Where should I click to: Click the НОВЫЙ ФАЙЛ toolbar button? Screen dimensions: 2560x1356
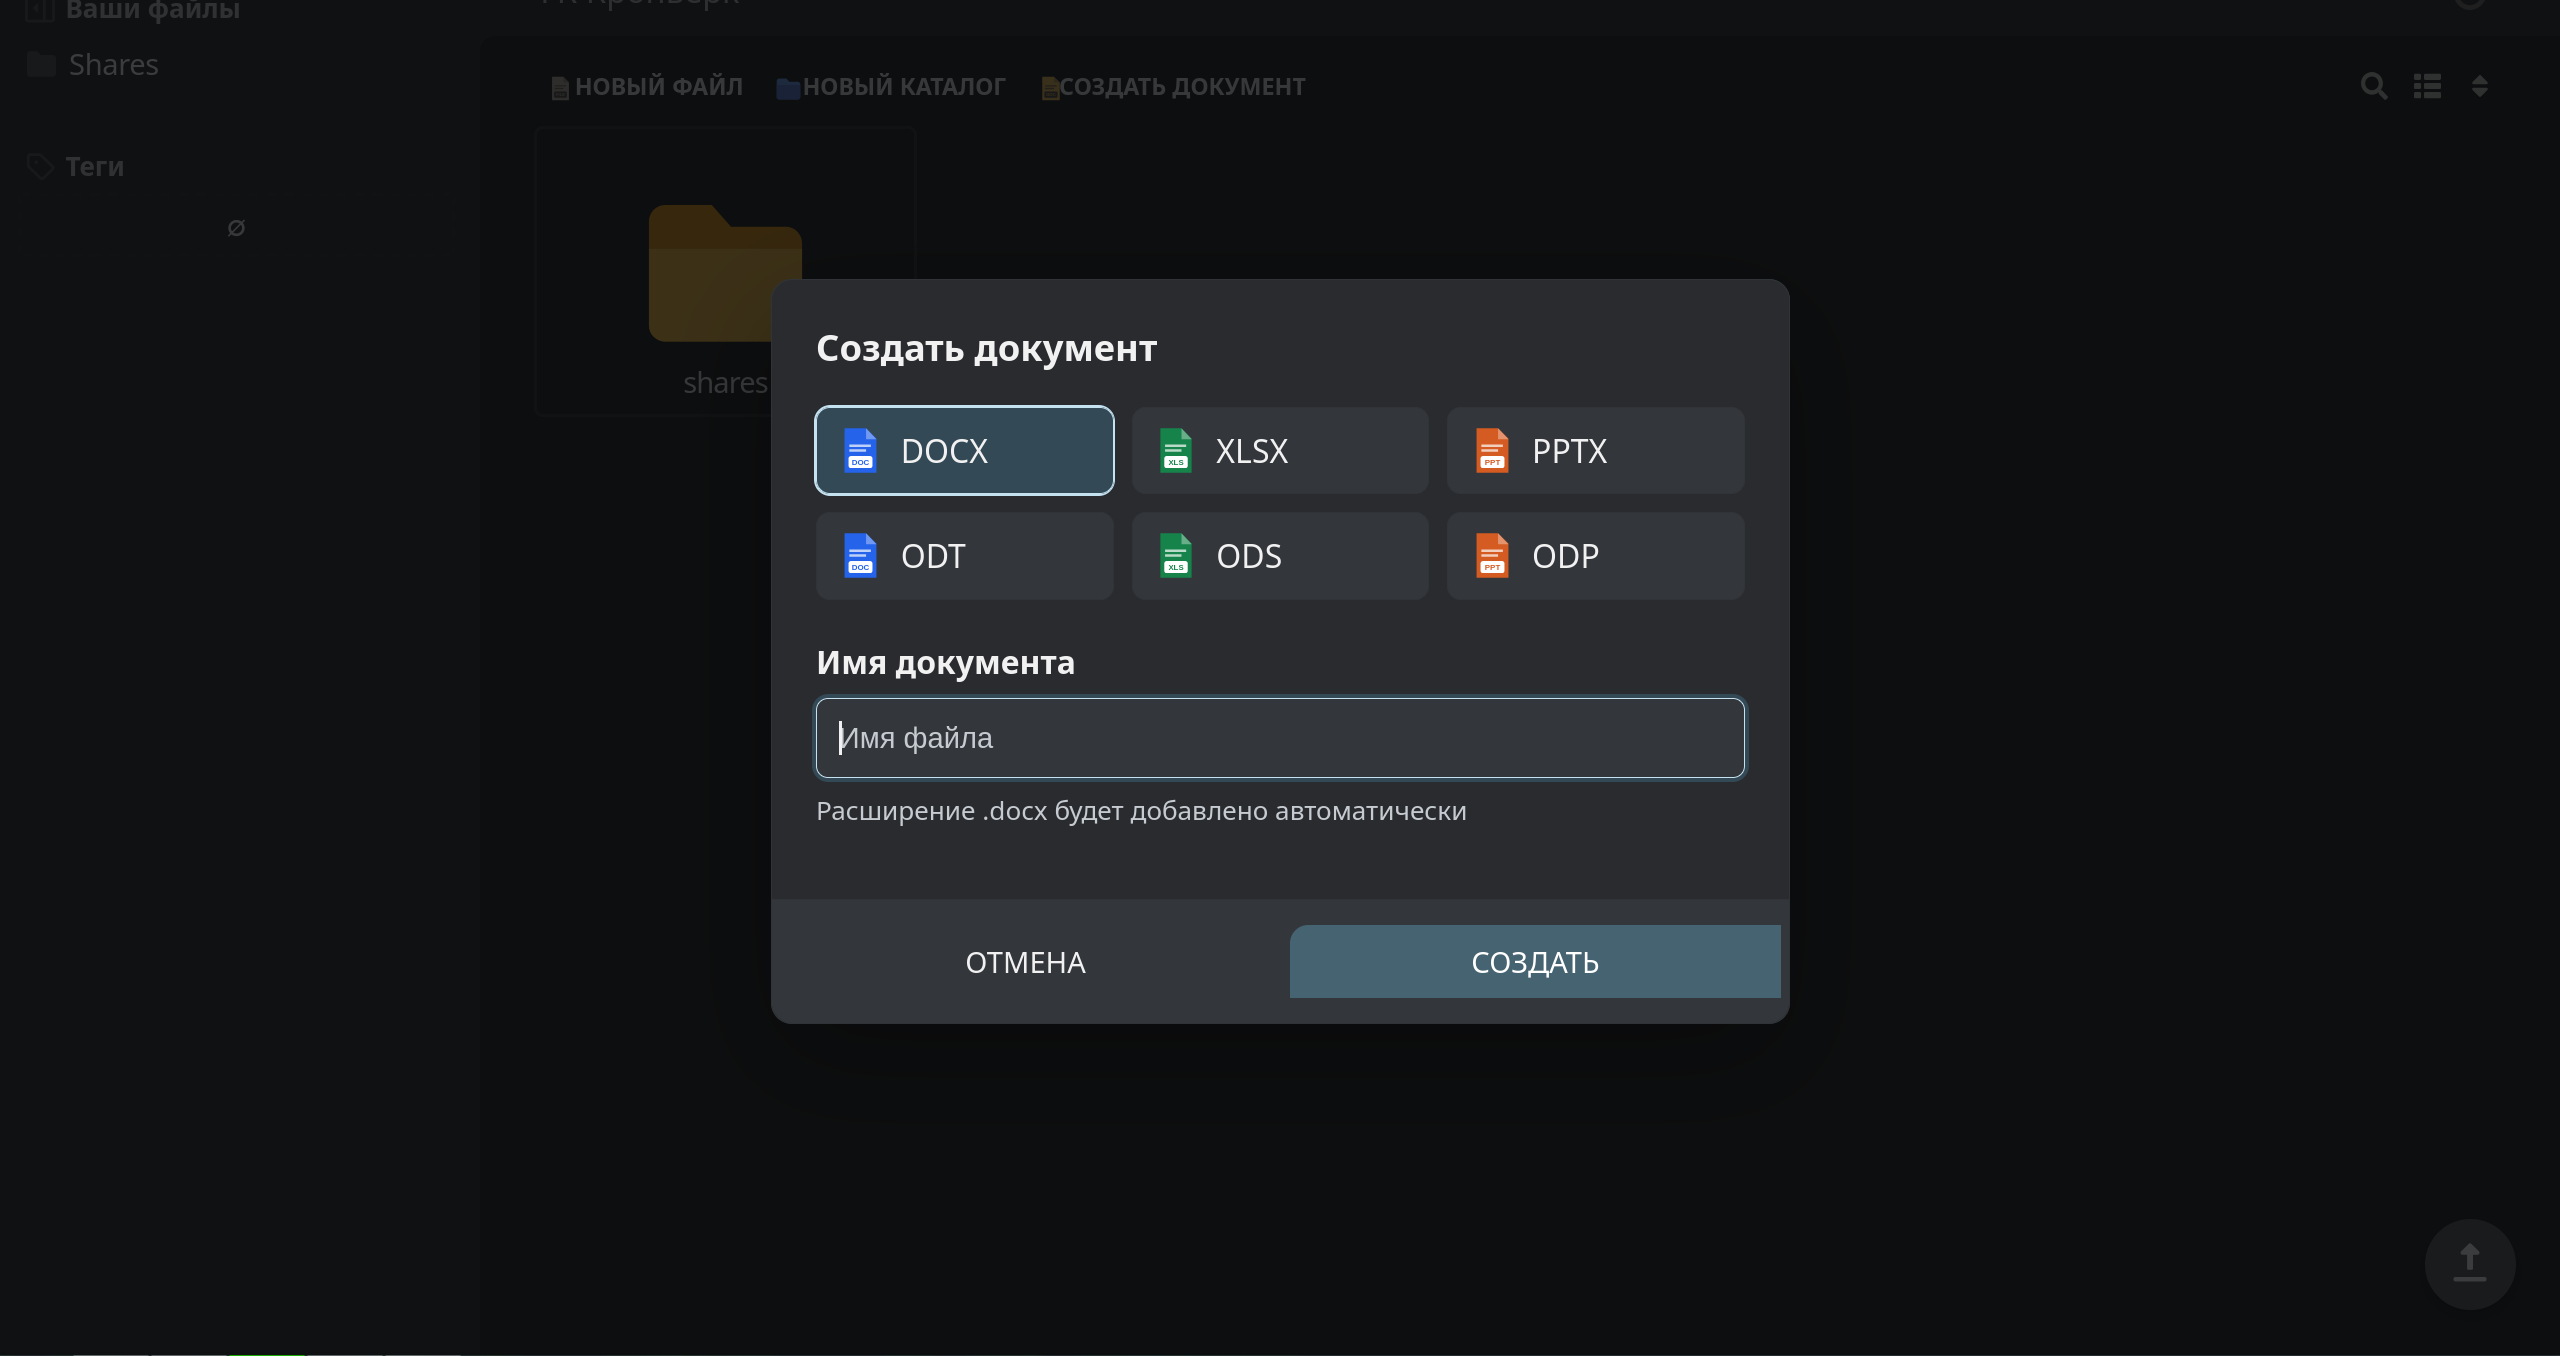(x=647, y=87)
